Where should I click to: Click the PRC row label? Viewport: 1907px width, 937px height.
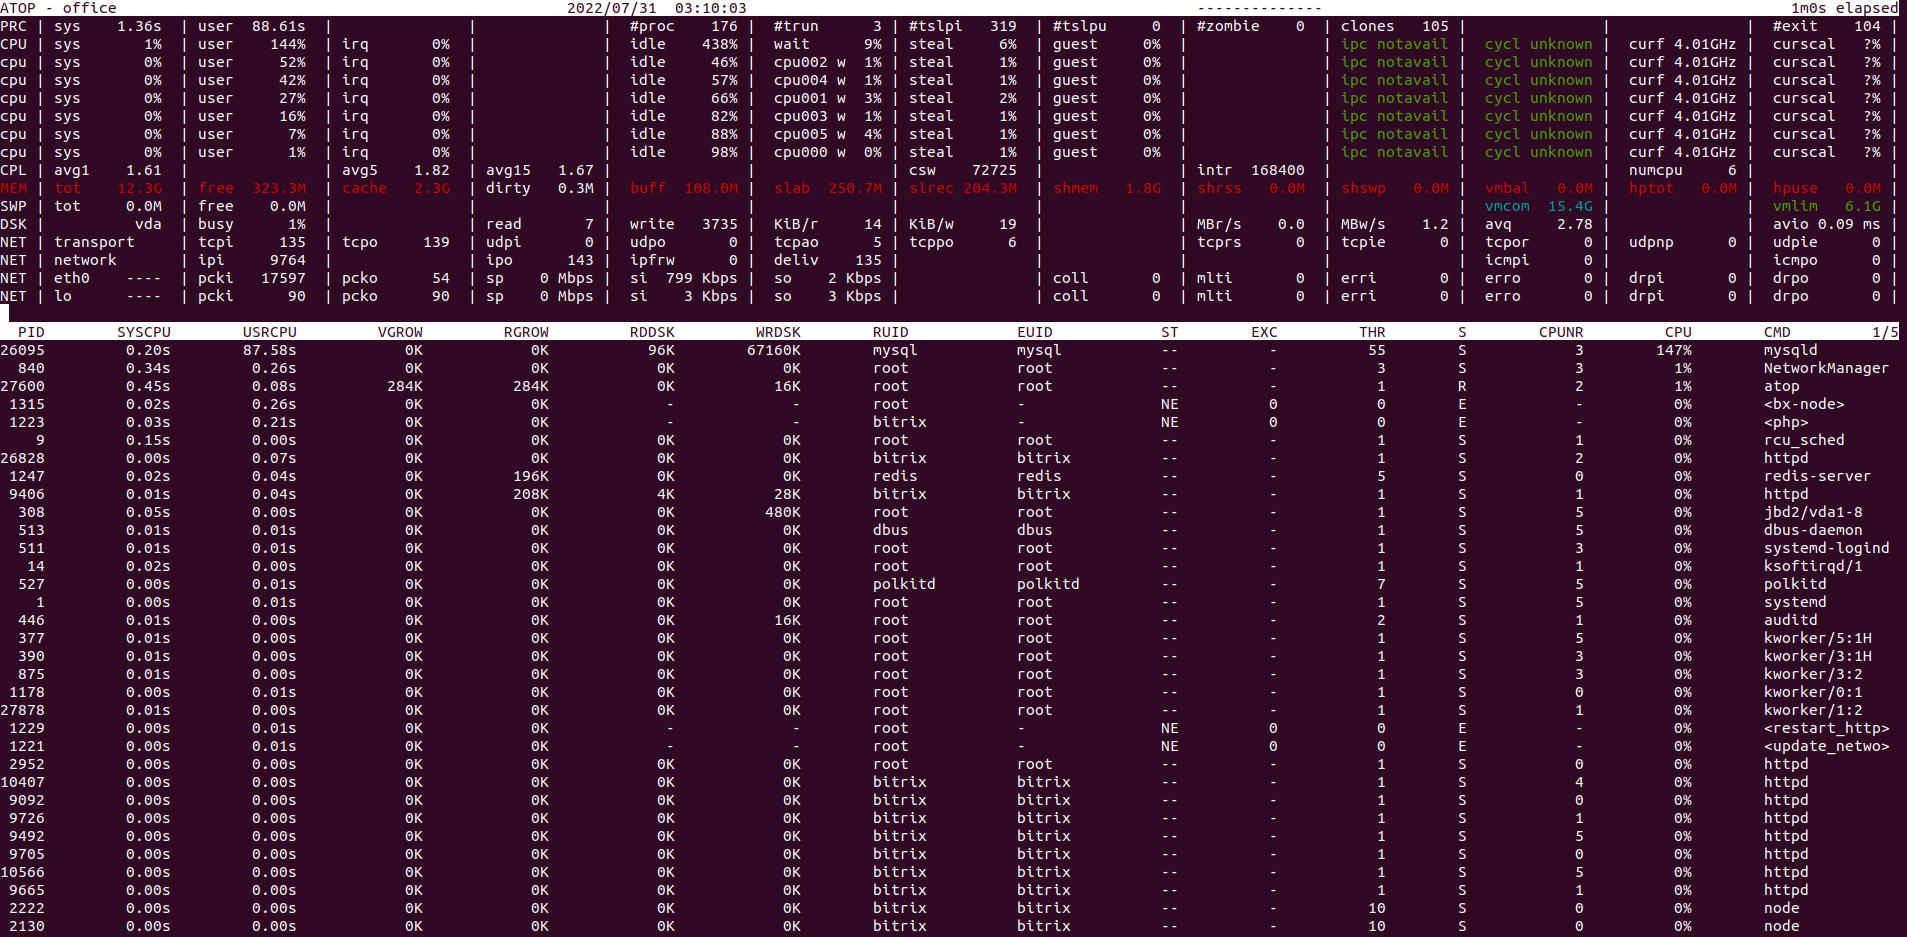(13, 26)
